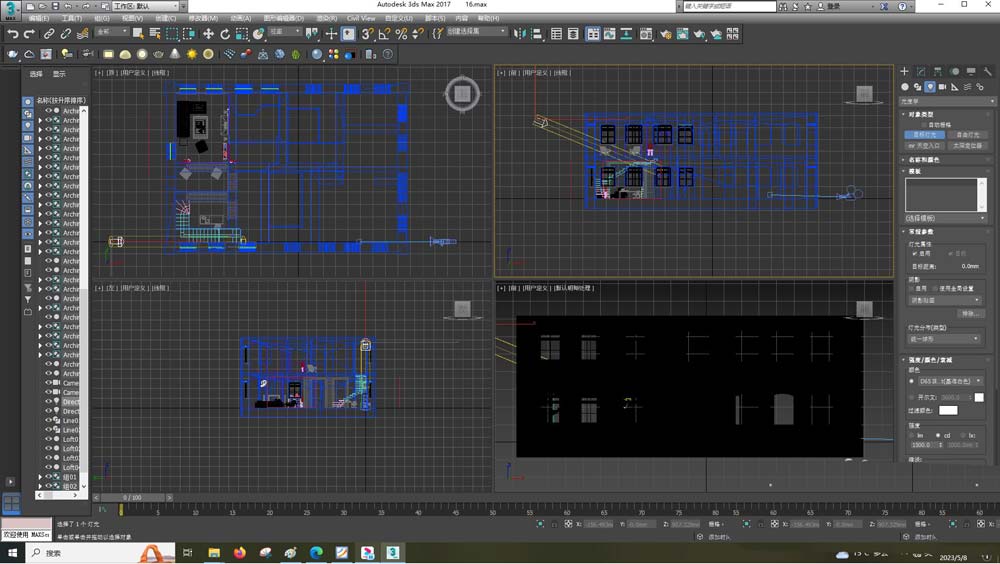
Task: Toggle the Angle Snap icon
Action: tap(384, 34)
